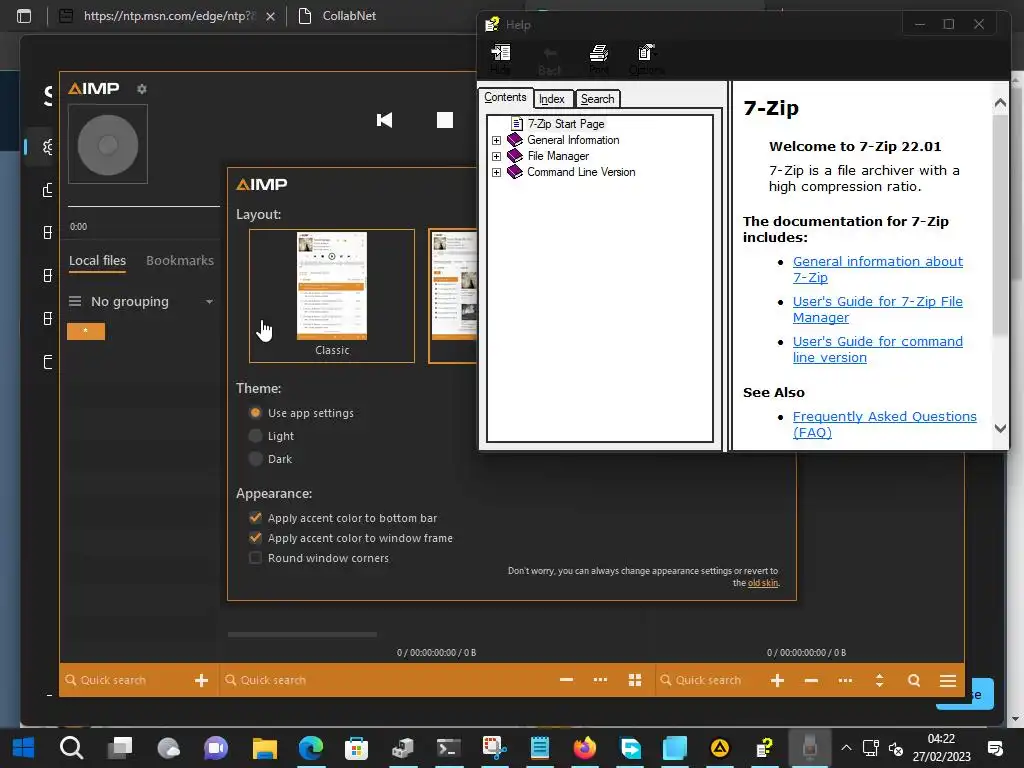
Task: Click the old skin link in AIMP dialog
Action: click(763, 583)
